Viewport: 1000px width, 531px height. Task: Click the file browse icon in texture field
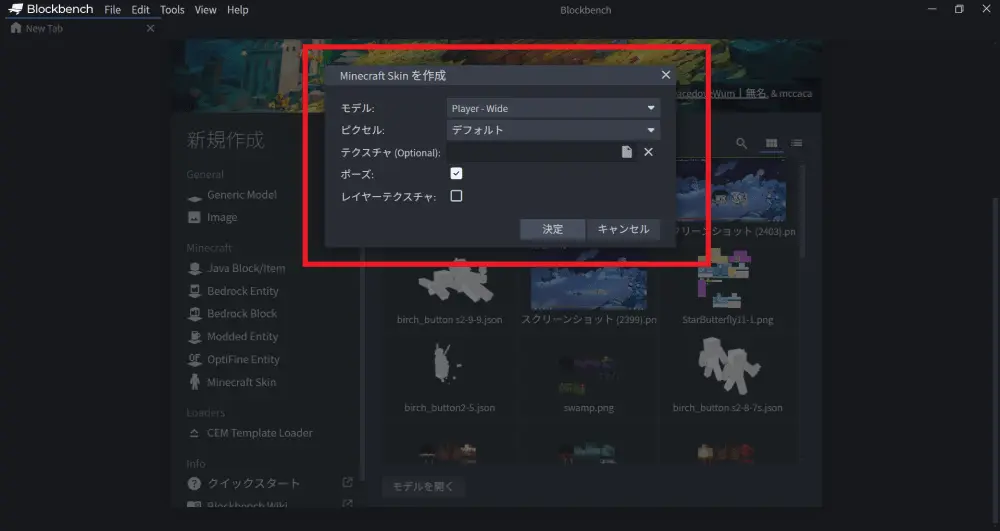pyautogui.click(x=627, y=152)
